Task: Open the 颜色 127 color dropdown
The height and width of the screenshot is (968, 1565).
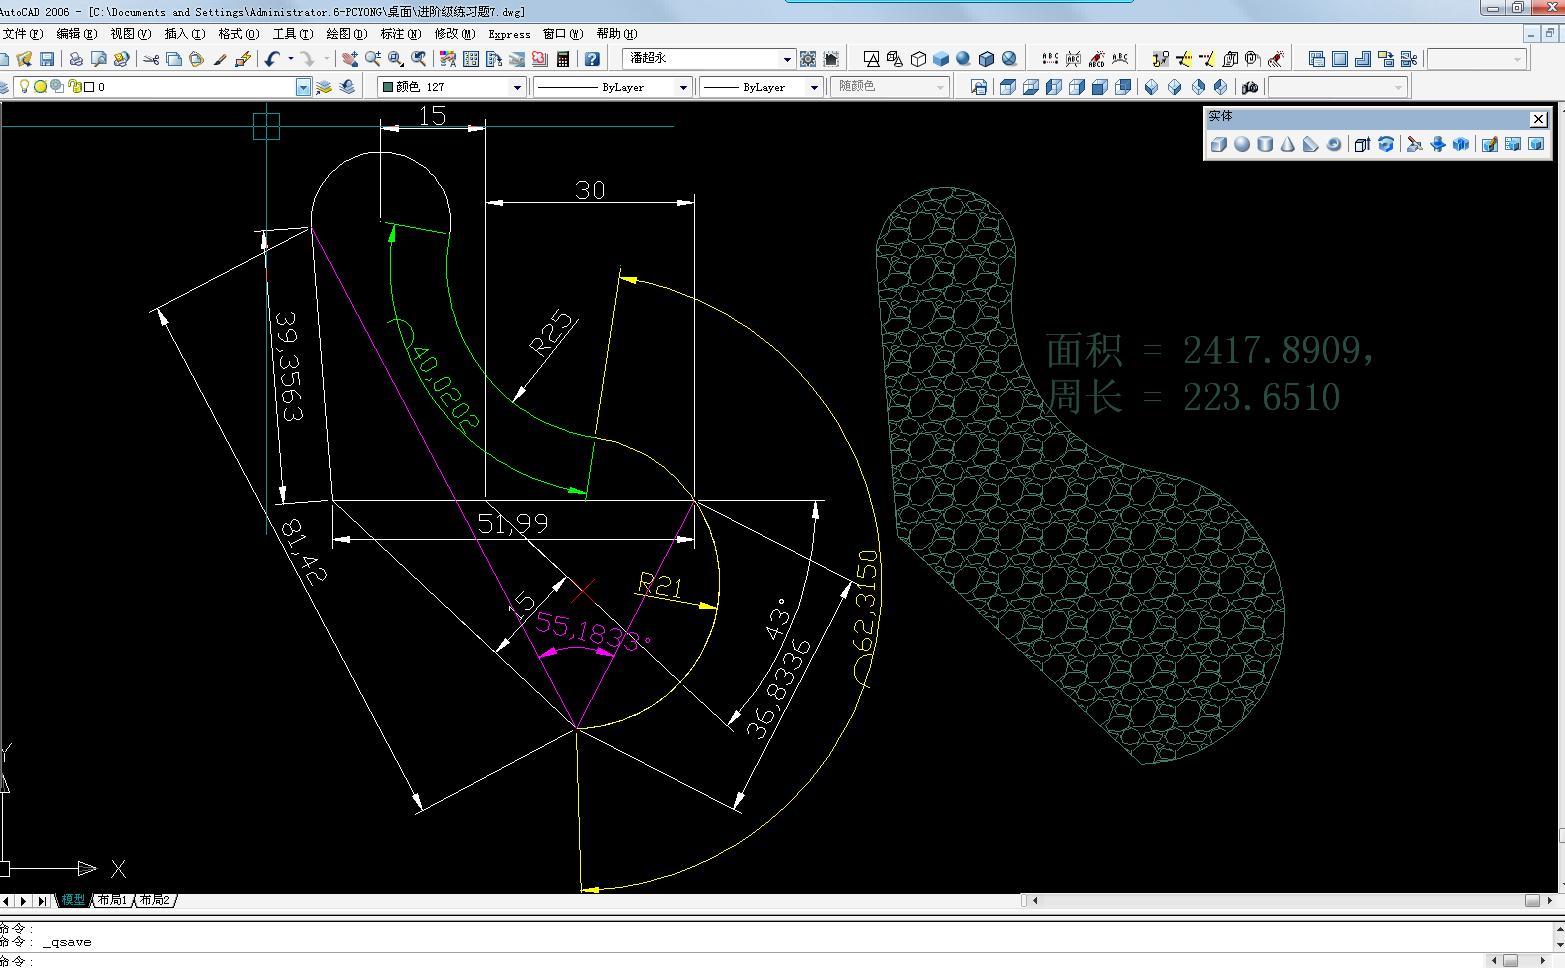Action: 517,88
